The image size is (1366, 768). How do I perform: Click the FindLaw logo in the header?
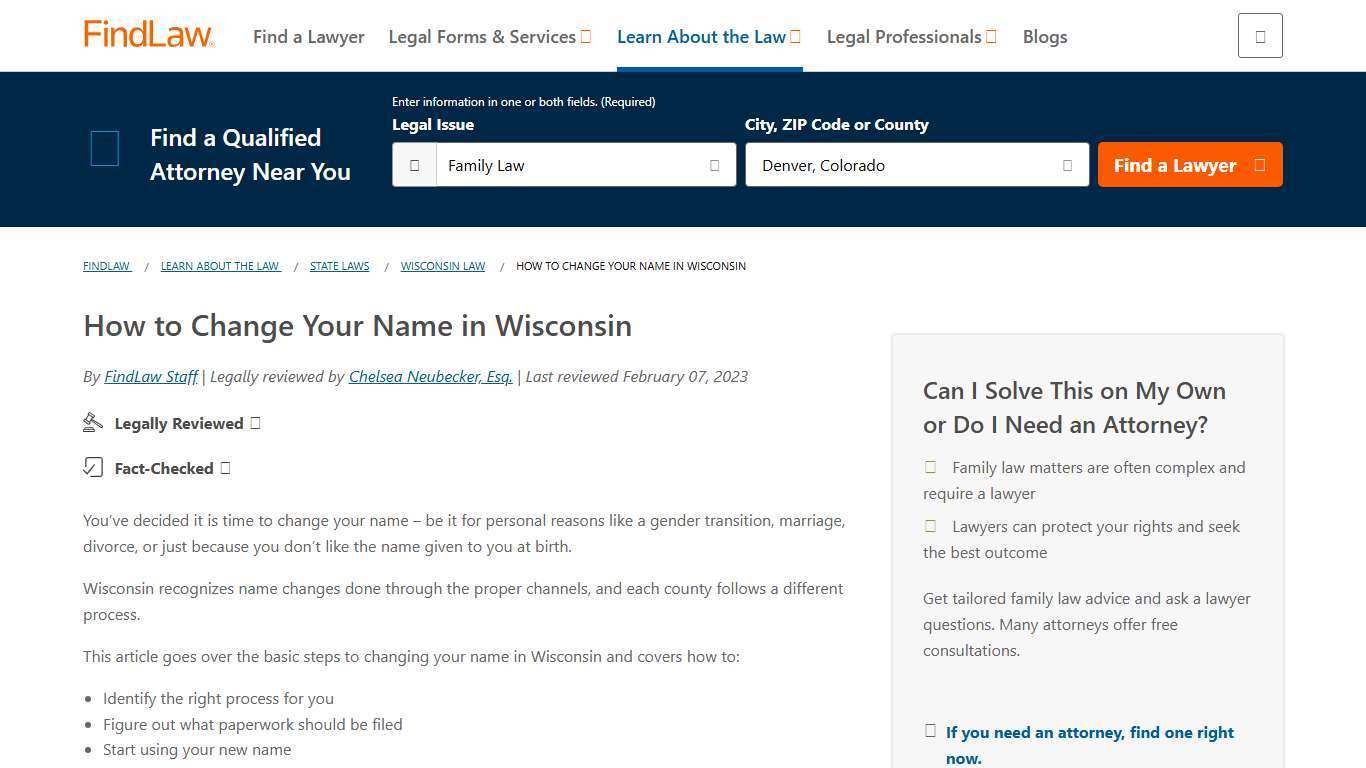click(148, 34)
